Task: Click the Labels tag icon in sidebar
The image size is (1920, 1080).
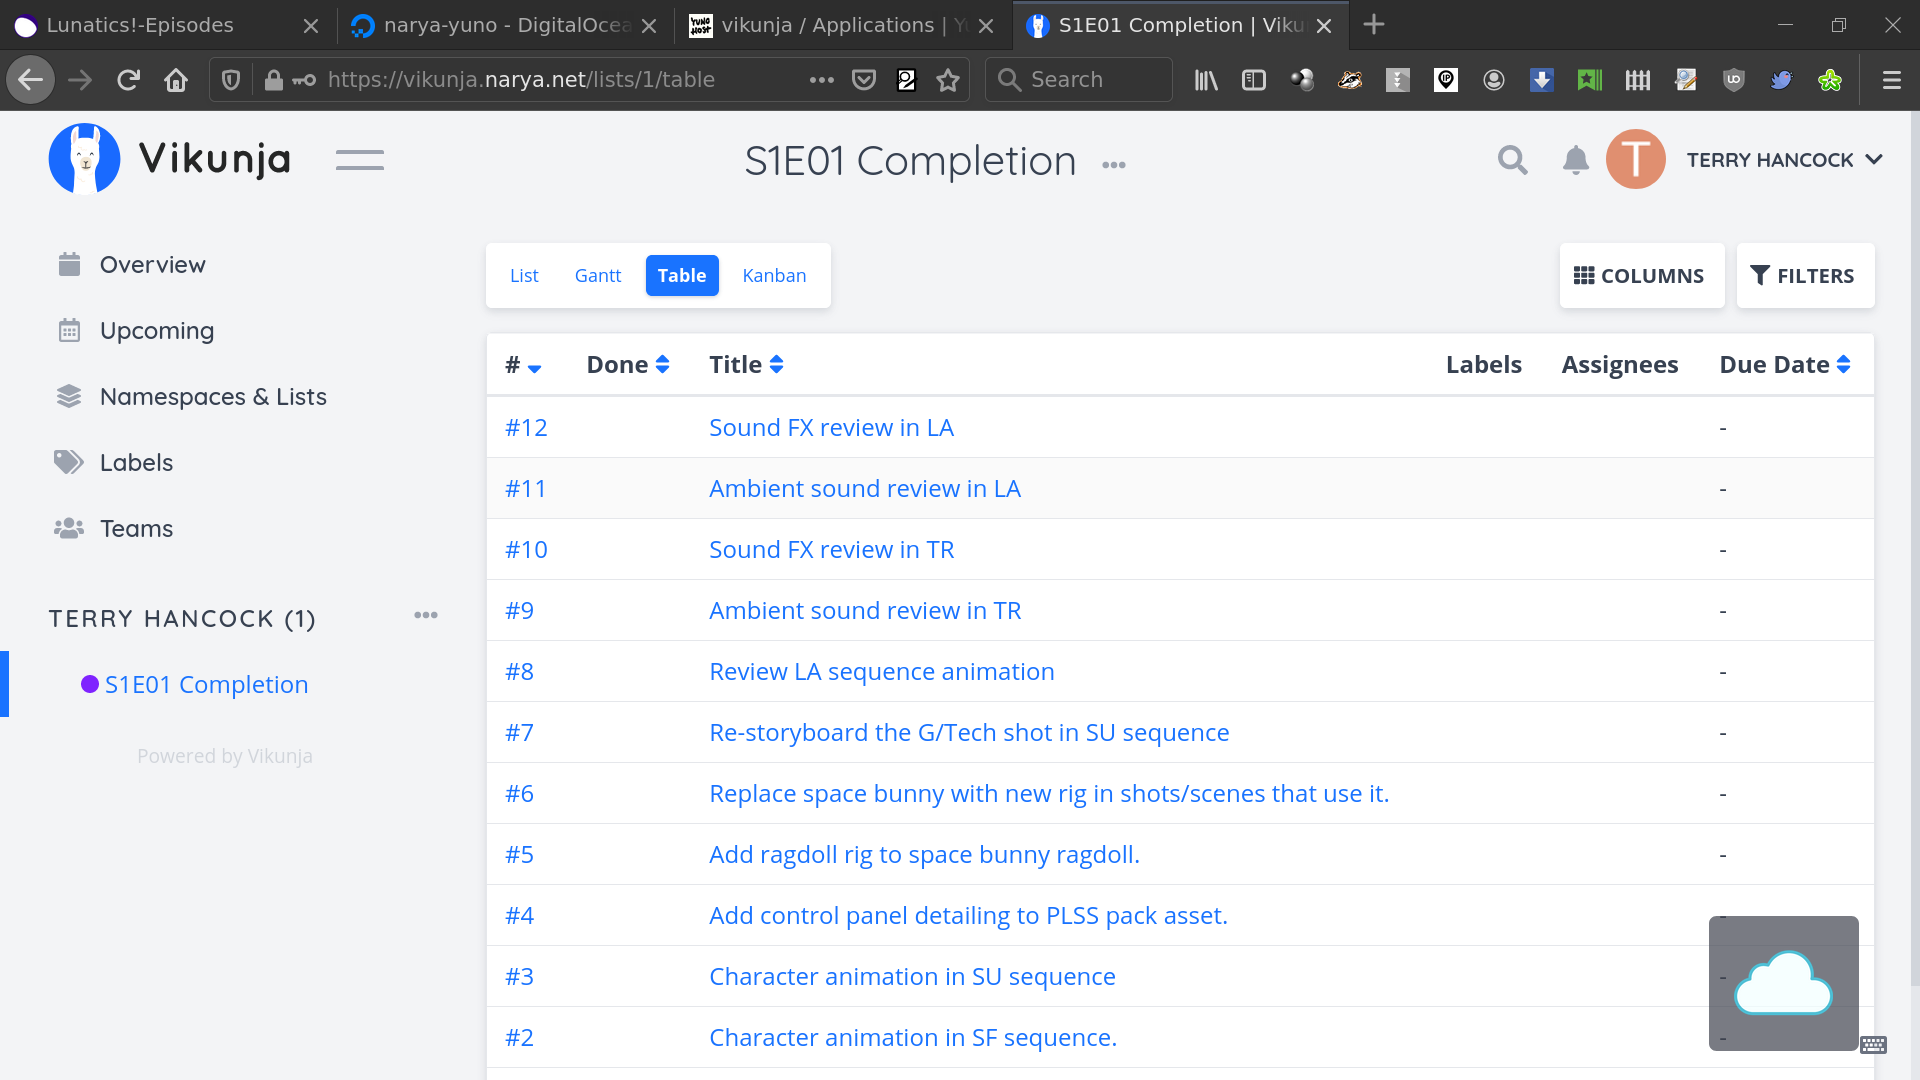Action: [x=68, y=462]
